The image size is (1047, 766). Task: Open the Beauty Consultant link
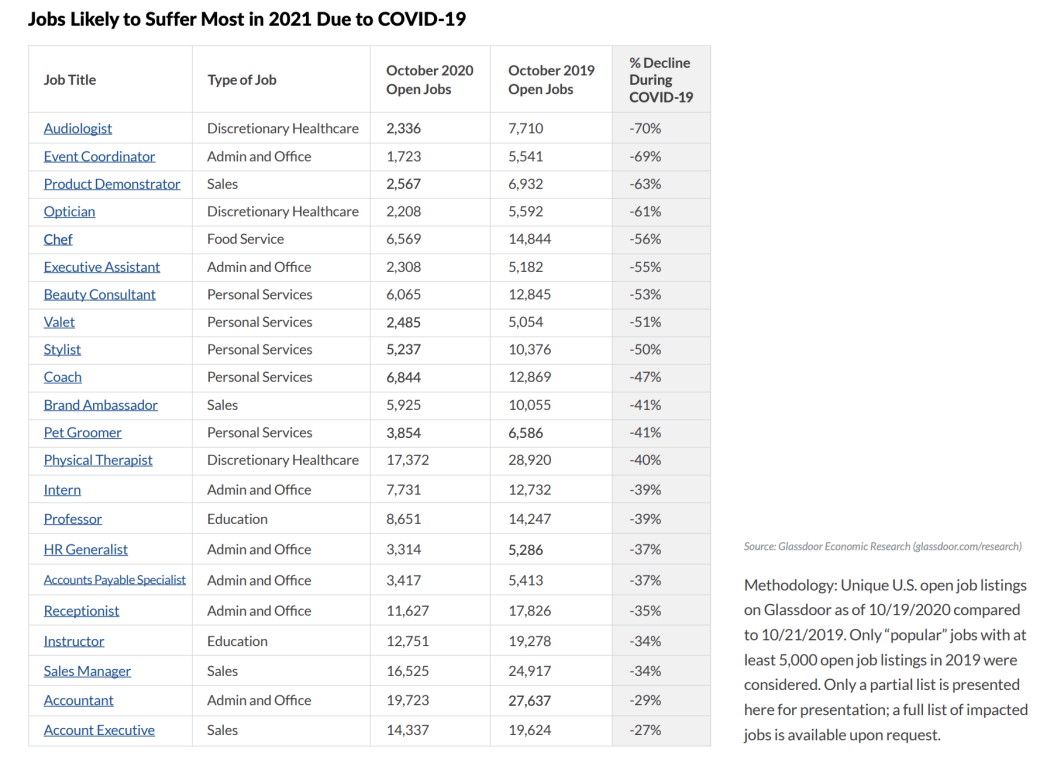coord(99,294)
